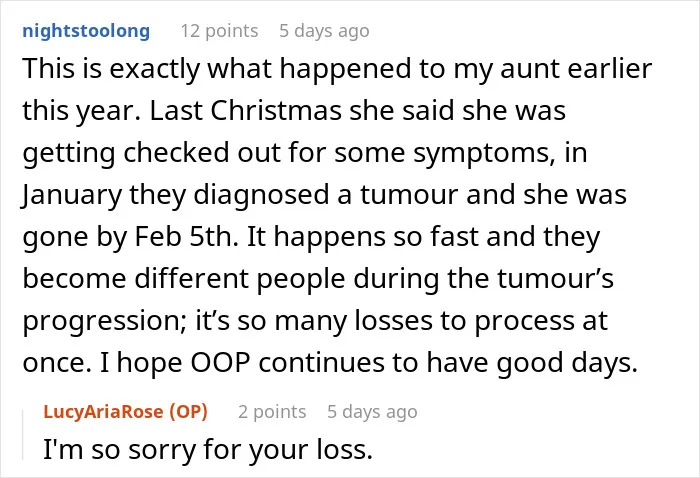700x478 pixels.
Task: Click the word "January" in the comment
Action: 72,195
